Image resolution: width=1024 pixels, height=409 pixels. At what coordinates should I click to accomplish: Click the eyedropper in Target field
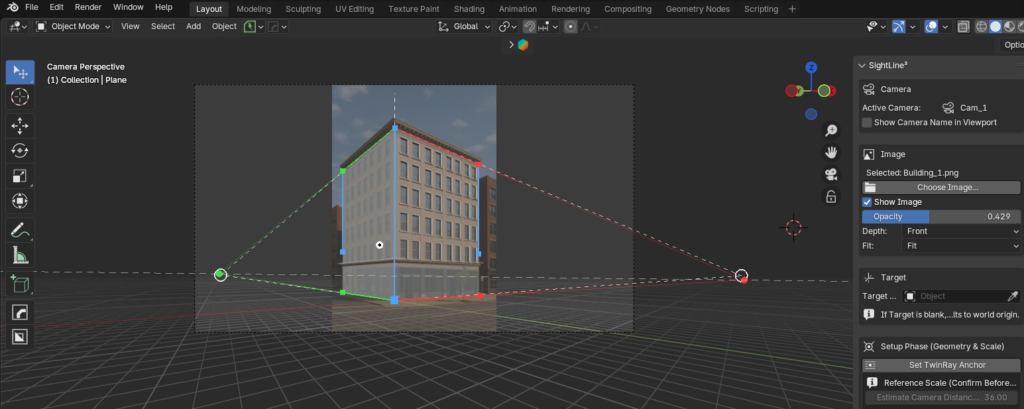[1013, 296]
